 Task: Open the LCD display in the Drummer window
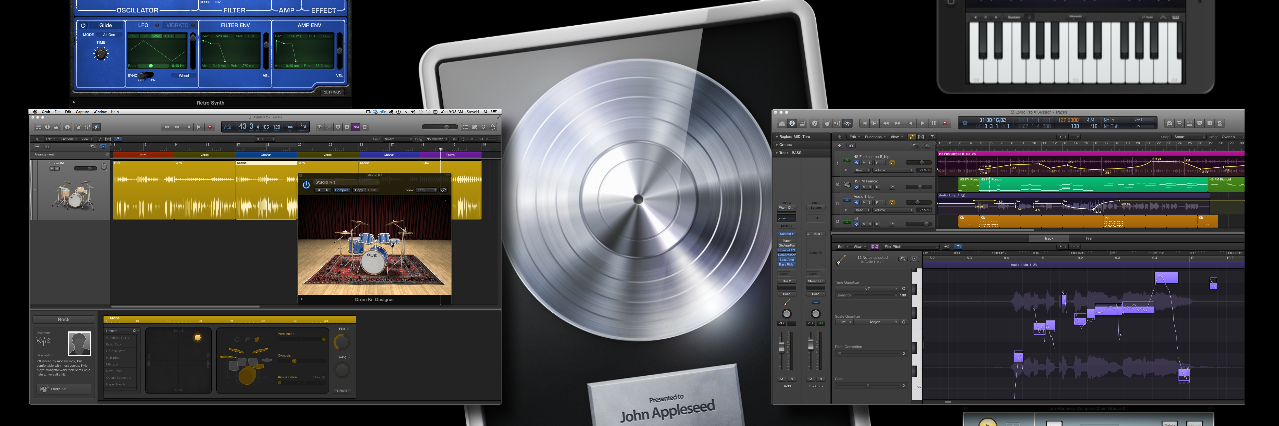coord(265,127)
